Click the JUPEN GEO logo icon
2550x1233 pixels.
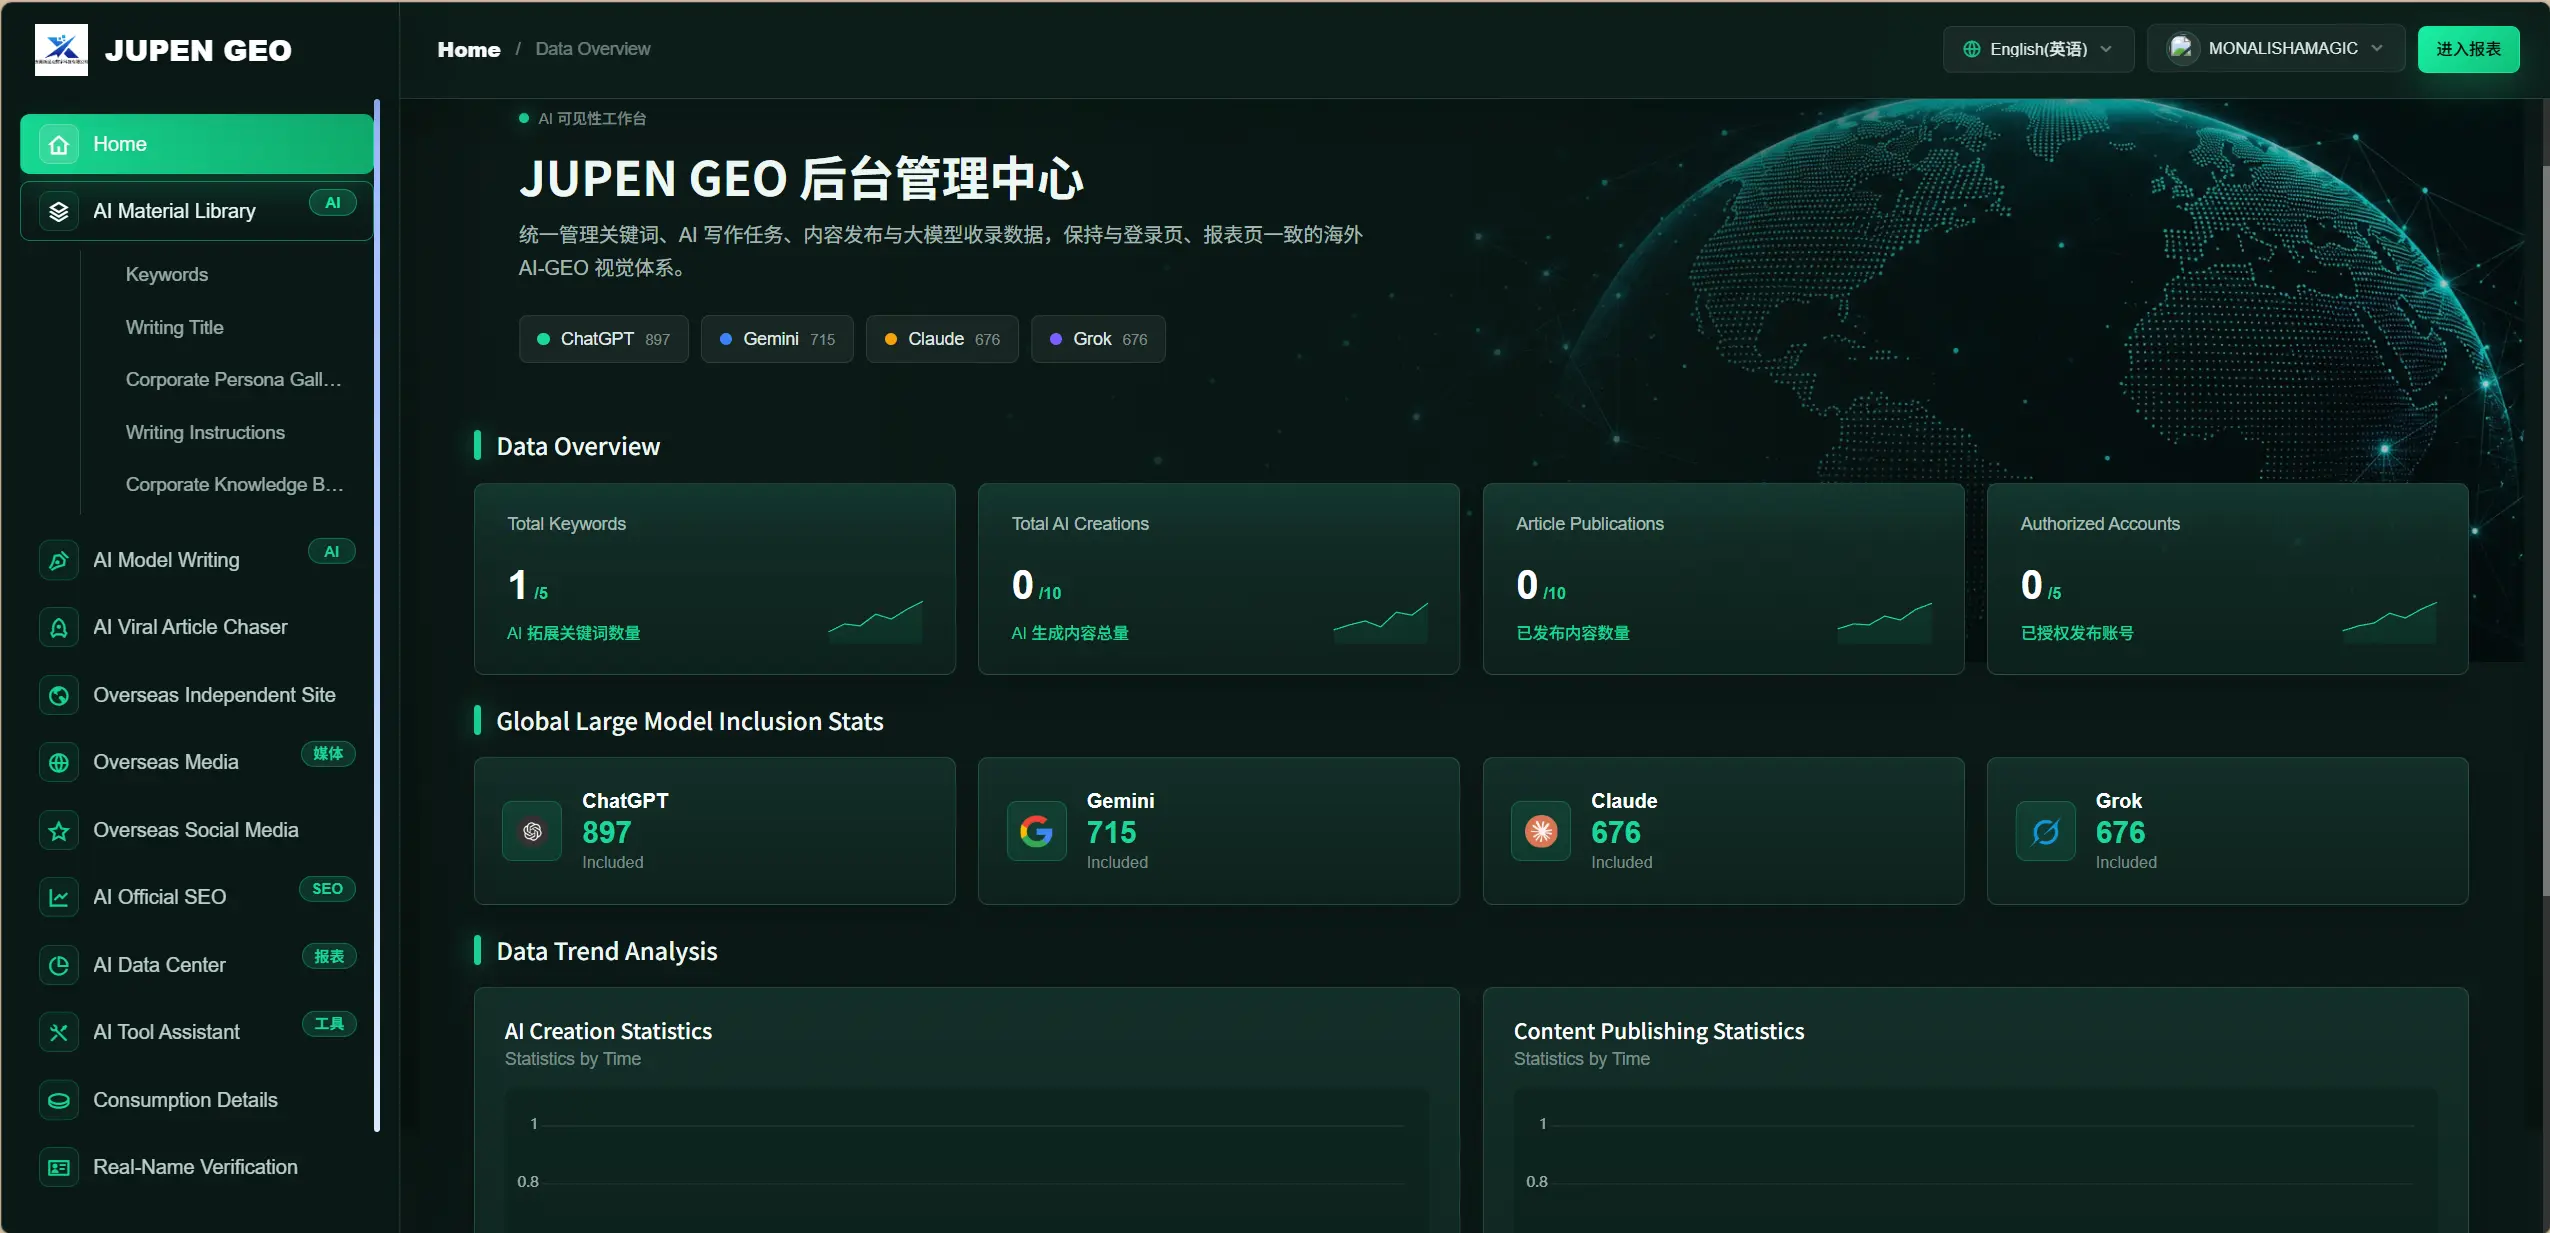(61, 50)
